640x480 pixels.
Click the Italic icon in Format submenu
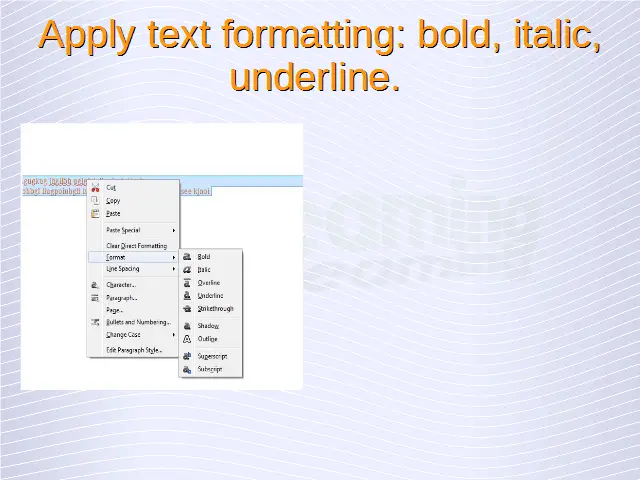click(187, 270)
